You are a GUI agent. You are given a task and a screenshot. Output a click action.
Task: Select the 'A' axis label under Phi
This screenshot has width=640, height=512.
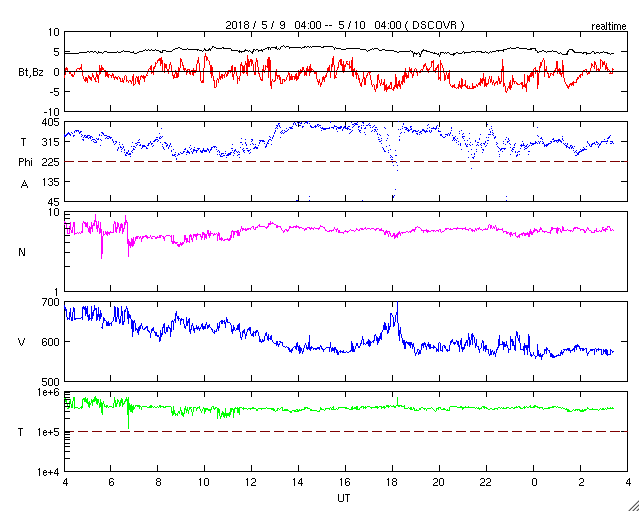click(x=24, y=184)
